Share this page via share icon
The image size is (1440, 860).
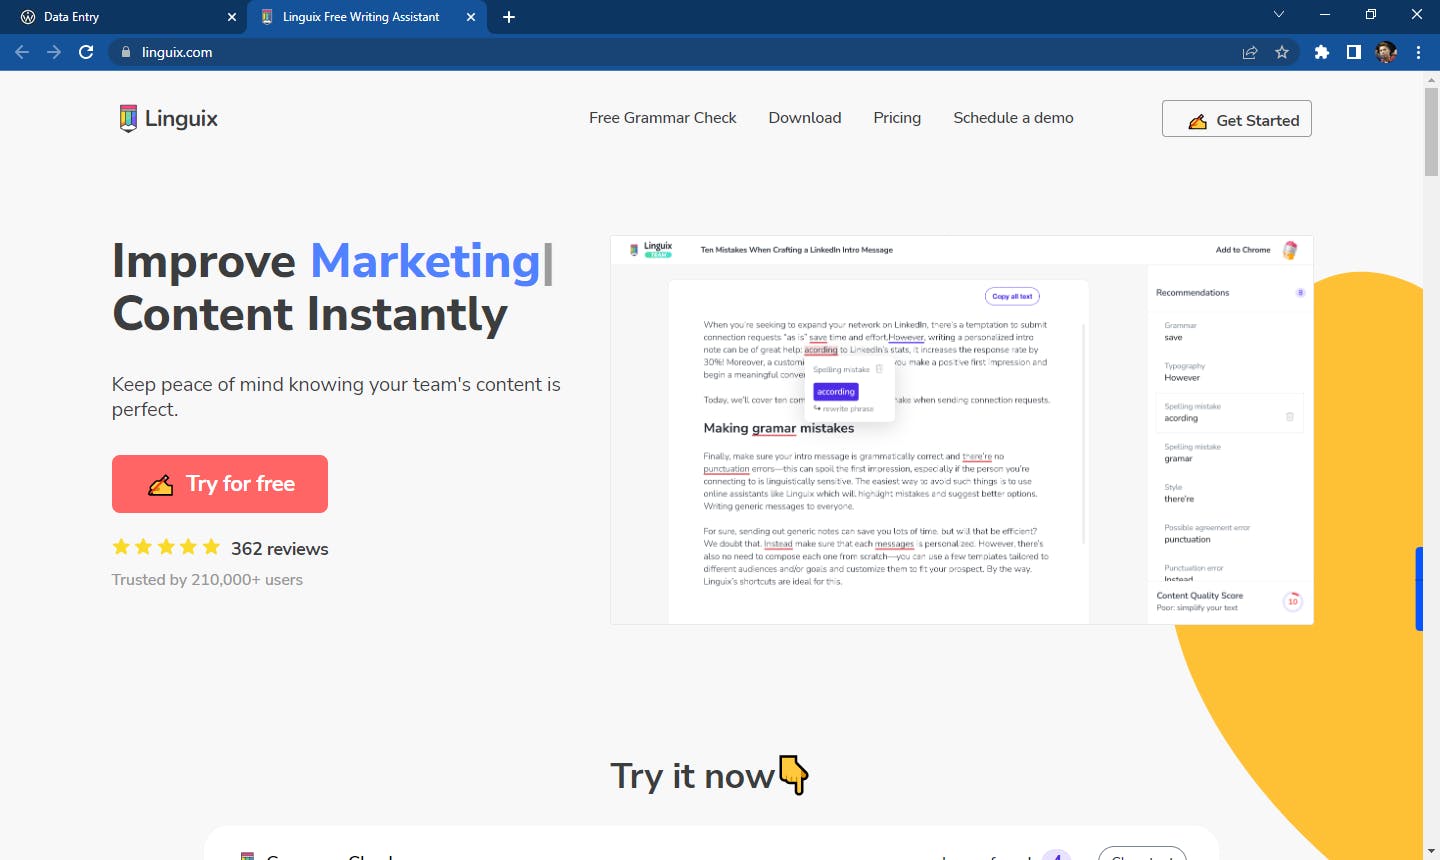pos(1250,52)
